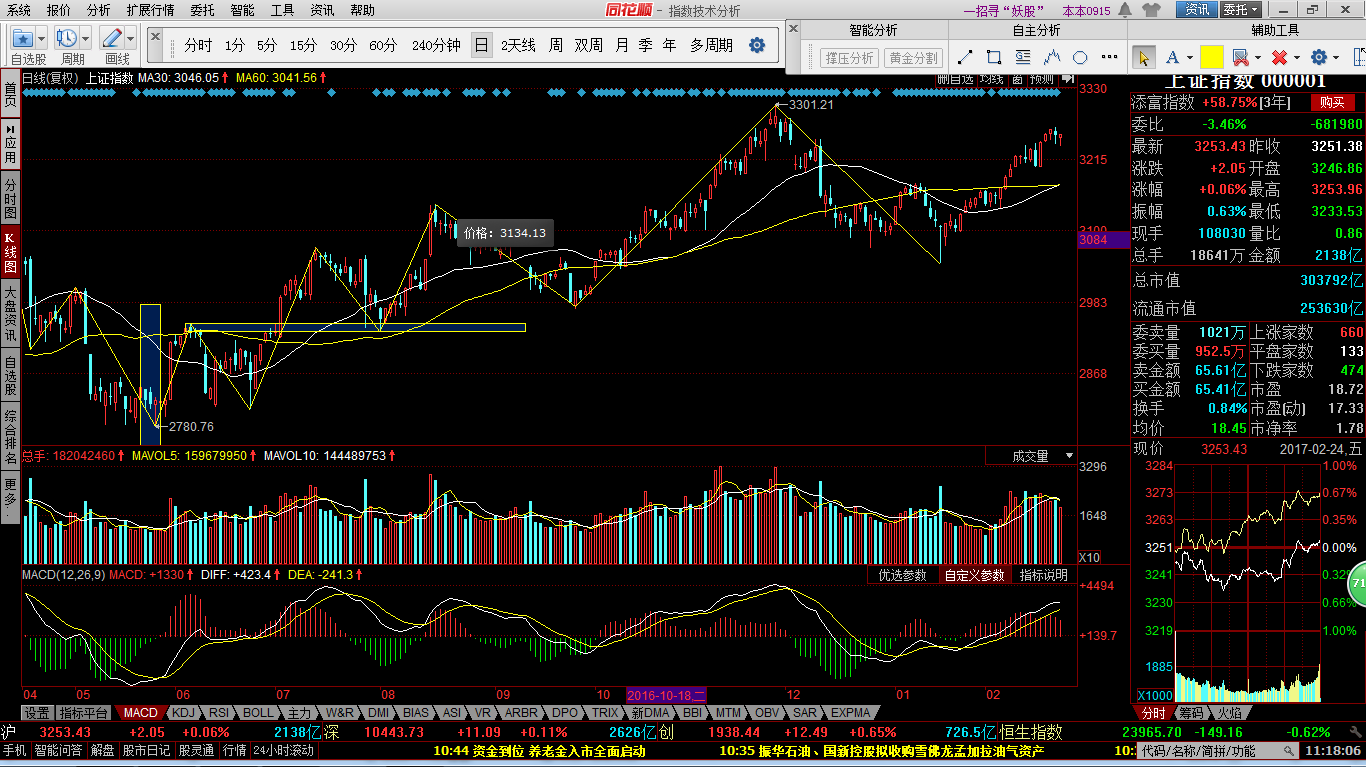Expand auxiliary gear dropdown arrow
The image size is (1366, 767).
coord(1336,58)
